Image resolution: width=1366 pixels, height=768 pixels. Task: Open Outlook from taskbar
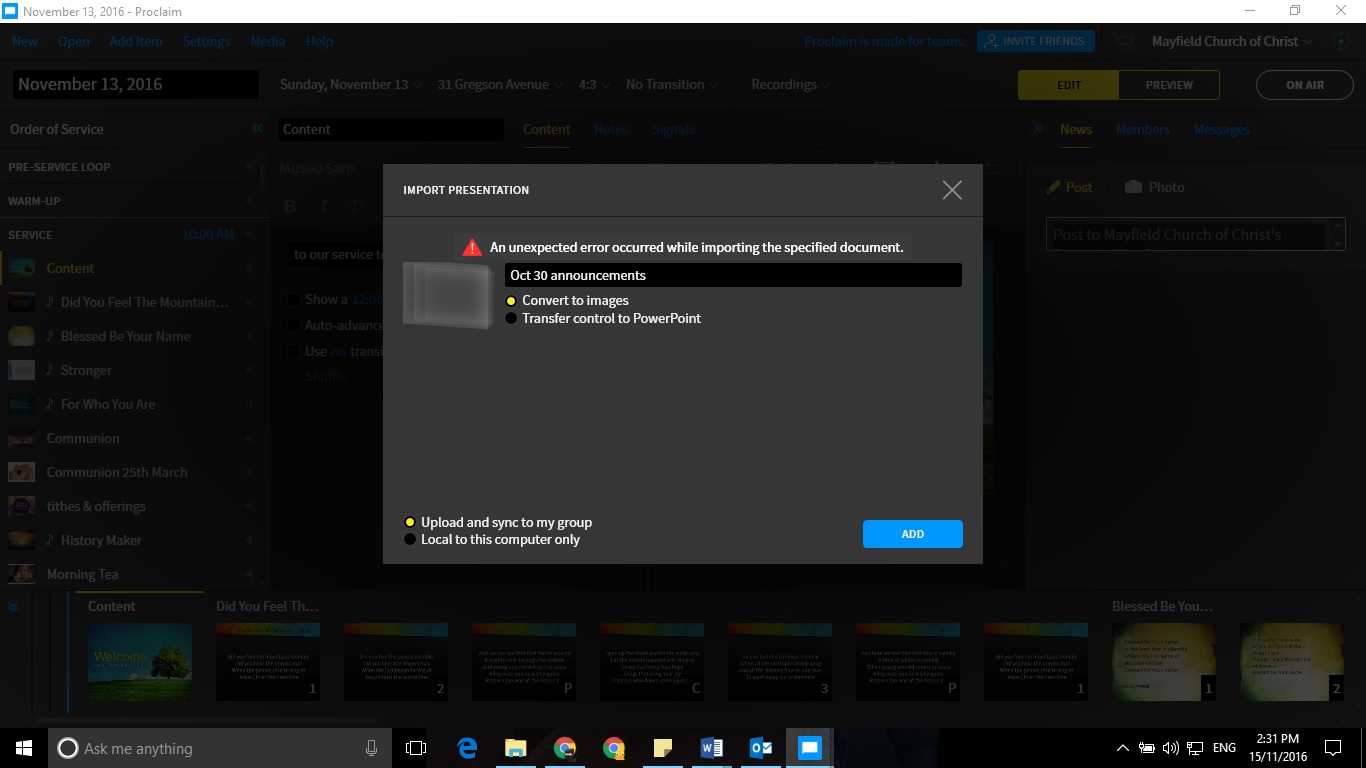tap(761, 748)
